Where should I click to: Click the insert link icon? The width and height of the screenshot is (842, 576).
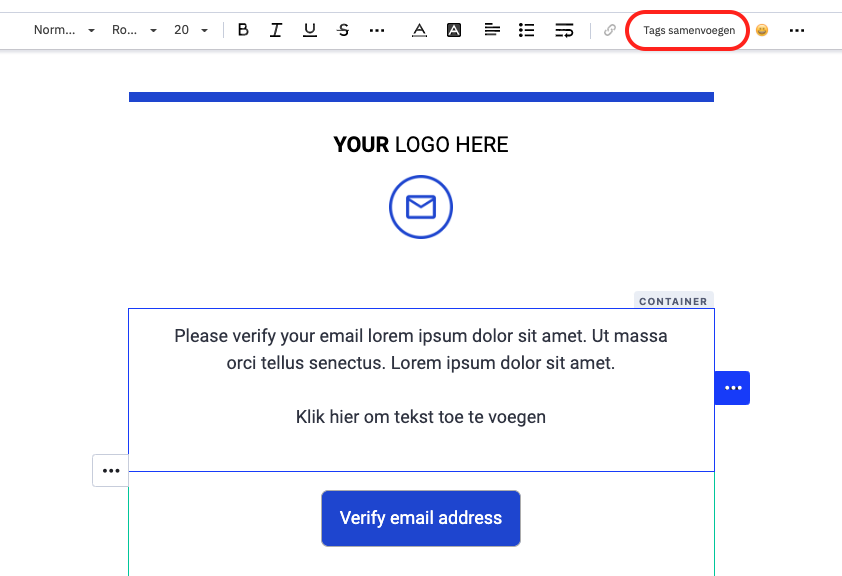click(x=609, y=30)
